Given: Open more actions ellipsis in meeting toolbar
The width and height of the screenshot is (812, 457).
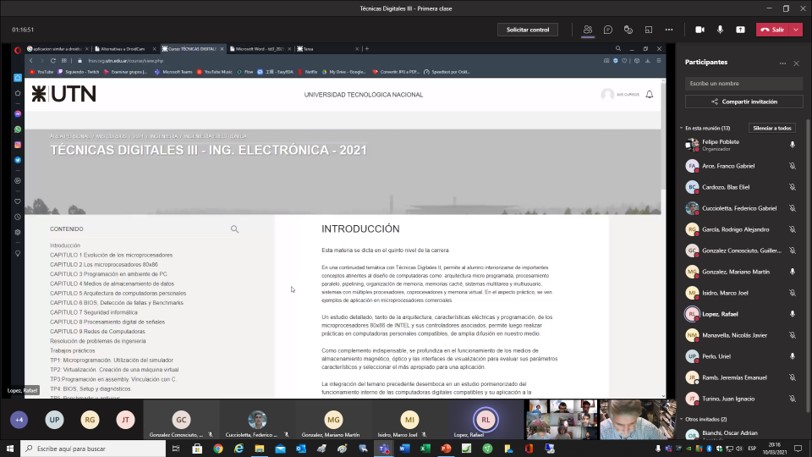Looking at the screenshot, I should [669, 30].
